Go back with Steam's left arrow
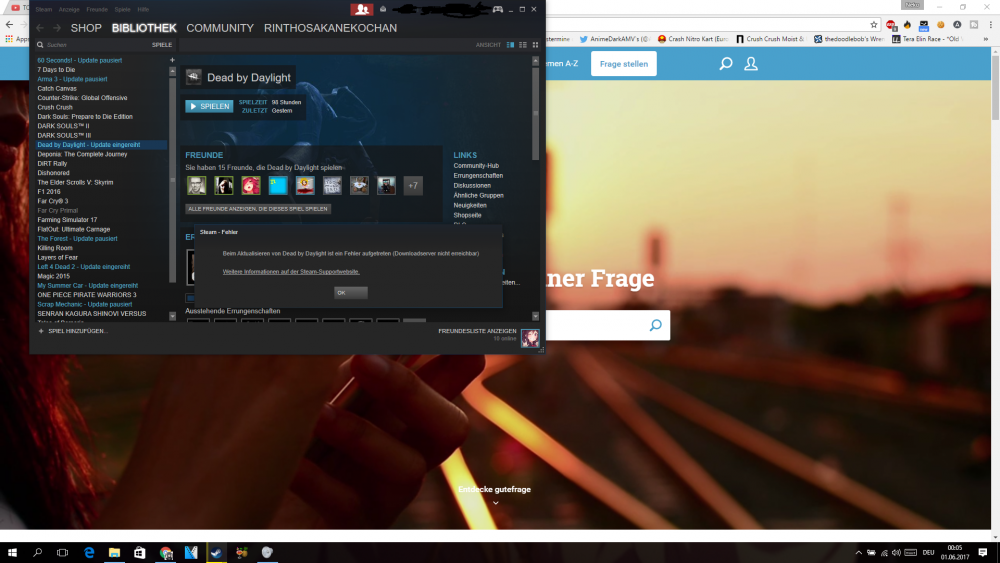This screenshot has height=563, width=1000. click(x=40, y=28)
